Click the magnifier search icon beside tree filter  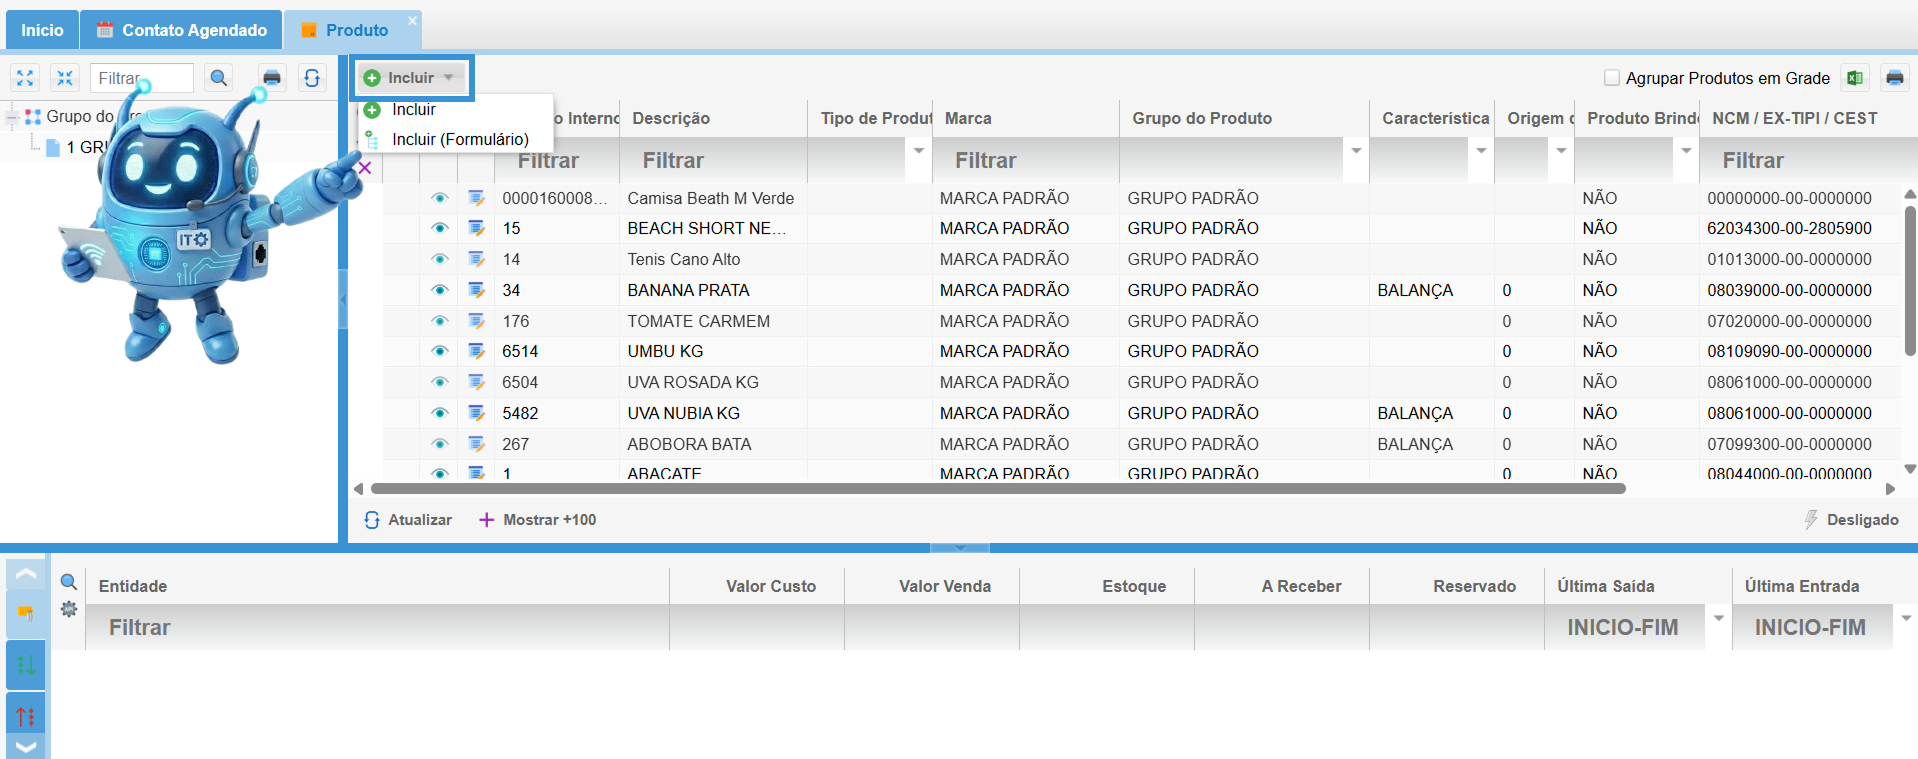coord(219,78)
